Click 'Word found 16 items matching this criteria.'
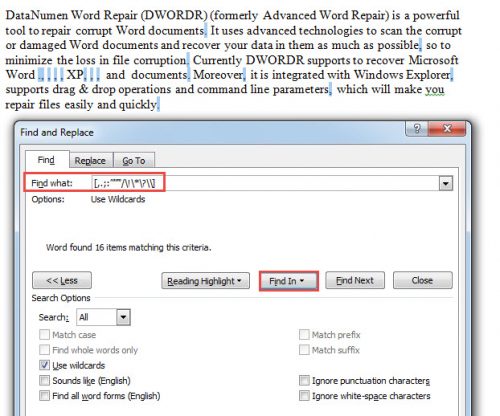The image size is (500, 416). (128, 248)
